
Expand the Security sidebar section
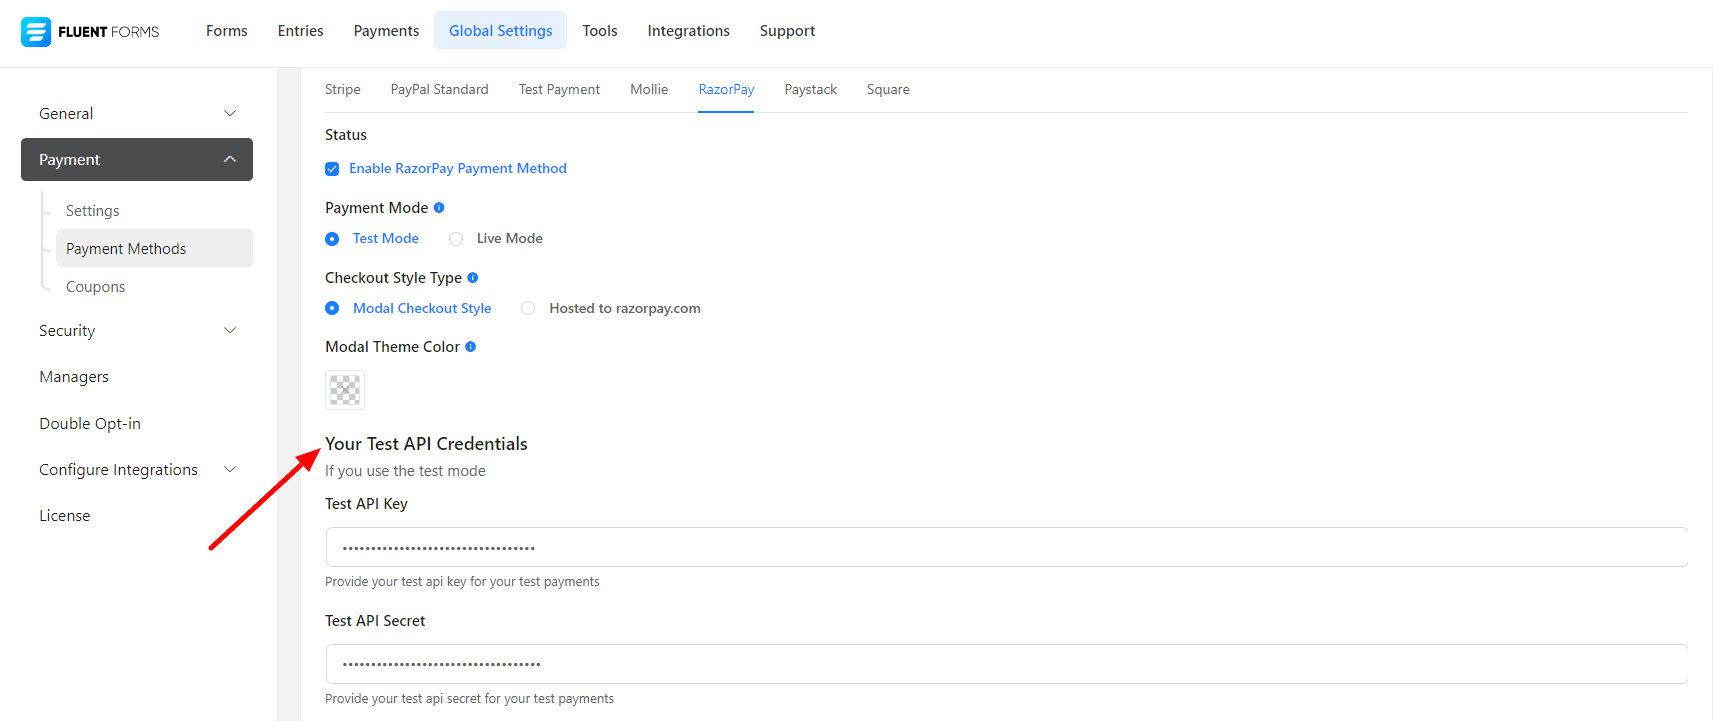click(136, 331)
